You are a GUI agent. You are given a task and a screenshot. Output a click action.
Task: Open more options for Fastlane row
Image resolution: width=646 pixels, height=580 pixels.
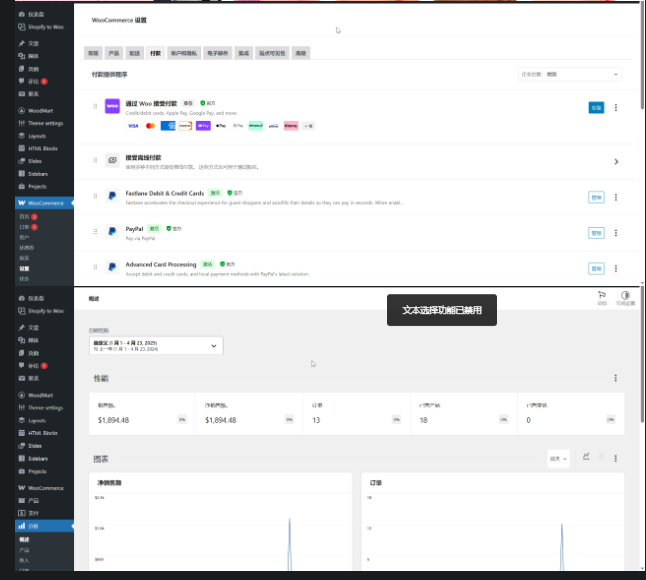[616, 197]
